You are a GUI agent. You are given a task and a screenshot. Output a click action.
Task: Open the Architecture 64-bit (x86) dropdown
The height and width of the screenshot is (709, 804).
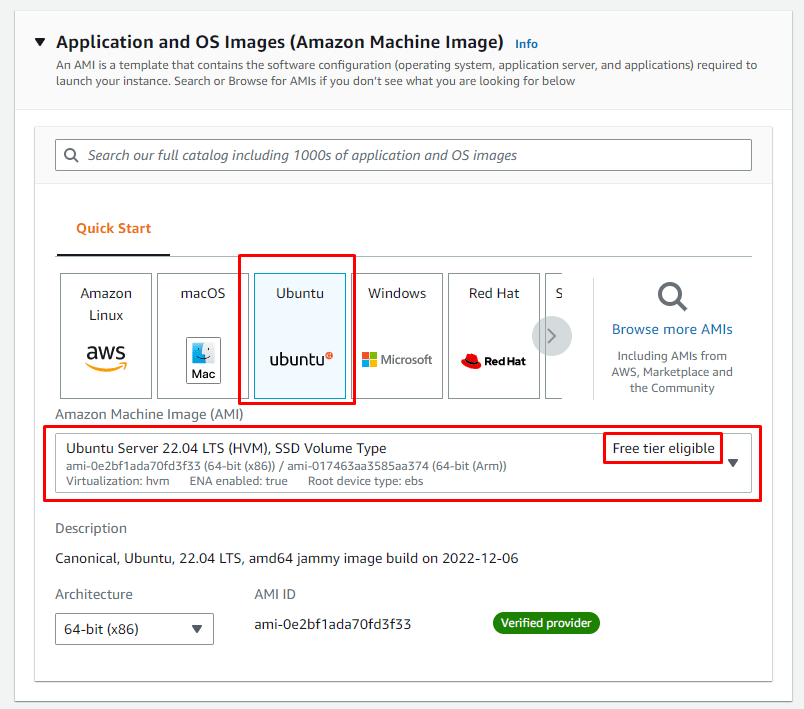134,629
